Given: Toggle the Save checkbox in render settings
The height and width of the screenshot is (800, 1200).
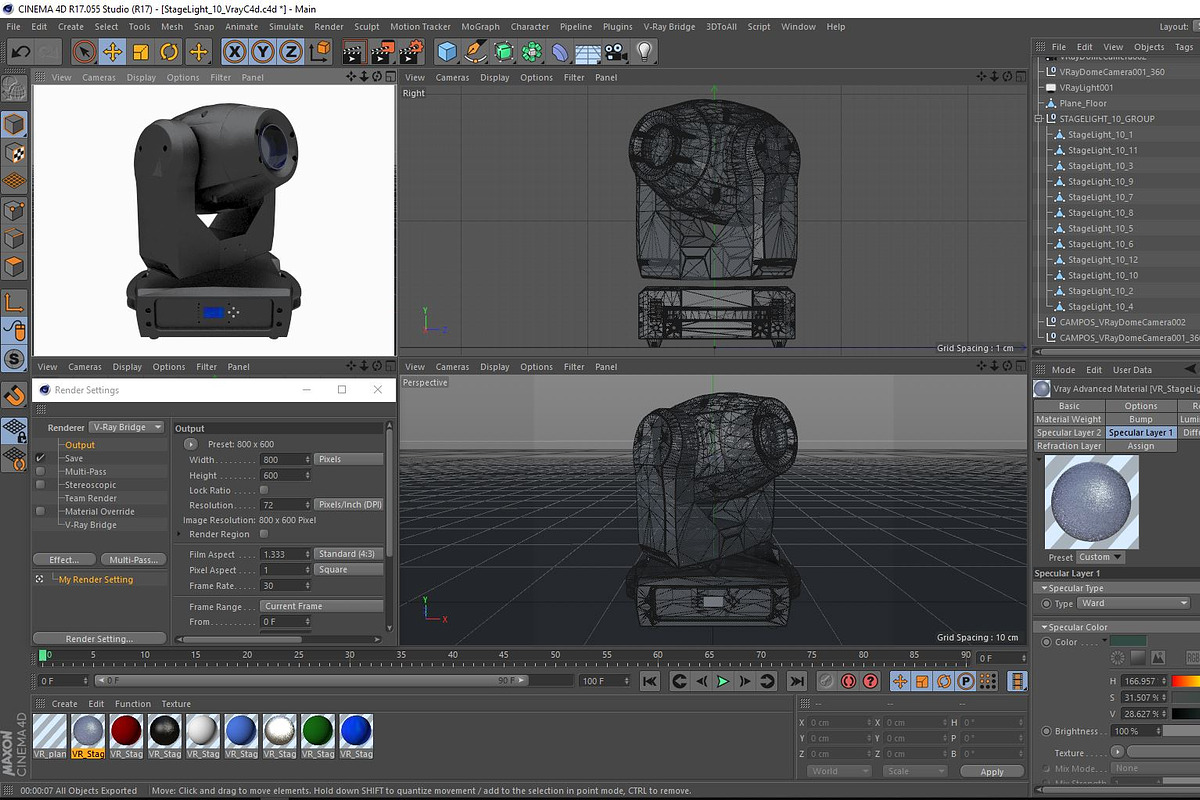Looking at the screenshot, I should point(40,458).
